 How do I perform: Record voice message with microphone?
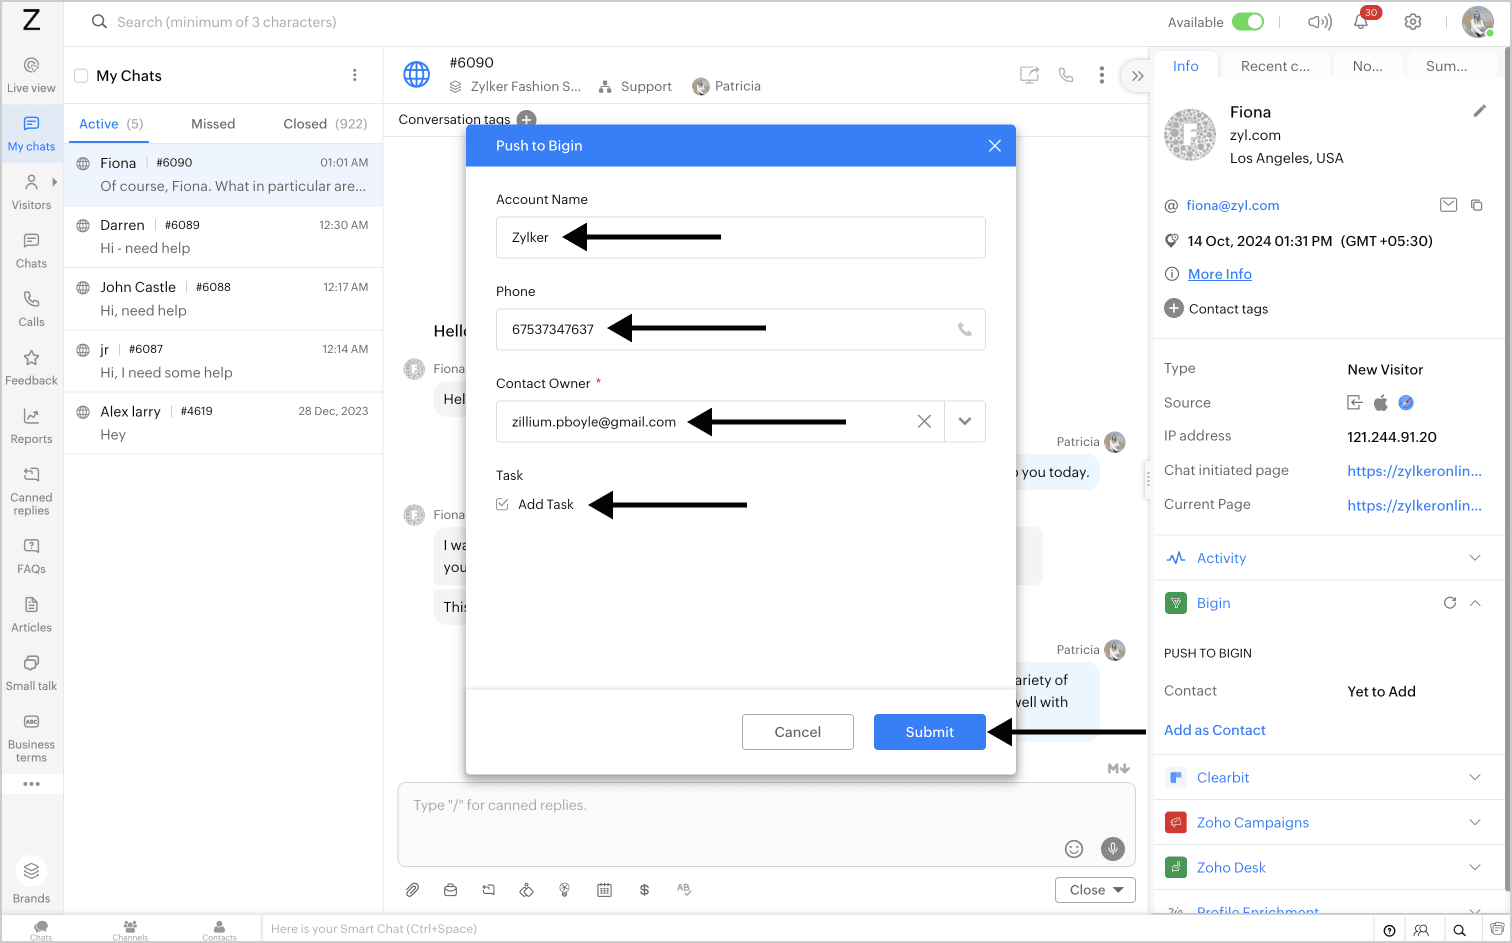(1113, 849)
